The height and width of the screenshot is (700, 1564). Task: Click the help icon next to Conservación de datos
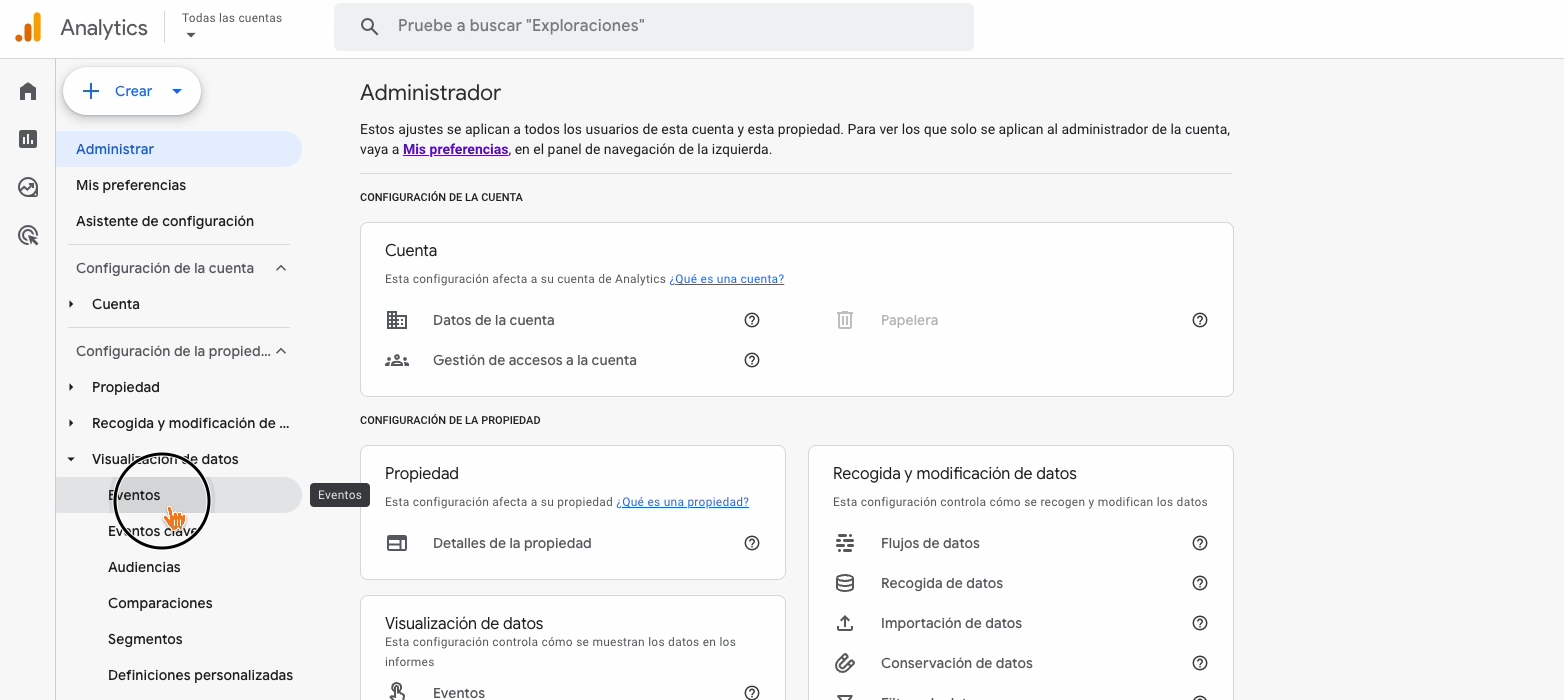click(x=1200, y=663)
